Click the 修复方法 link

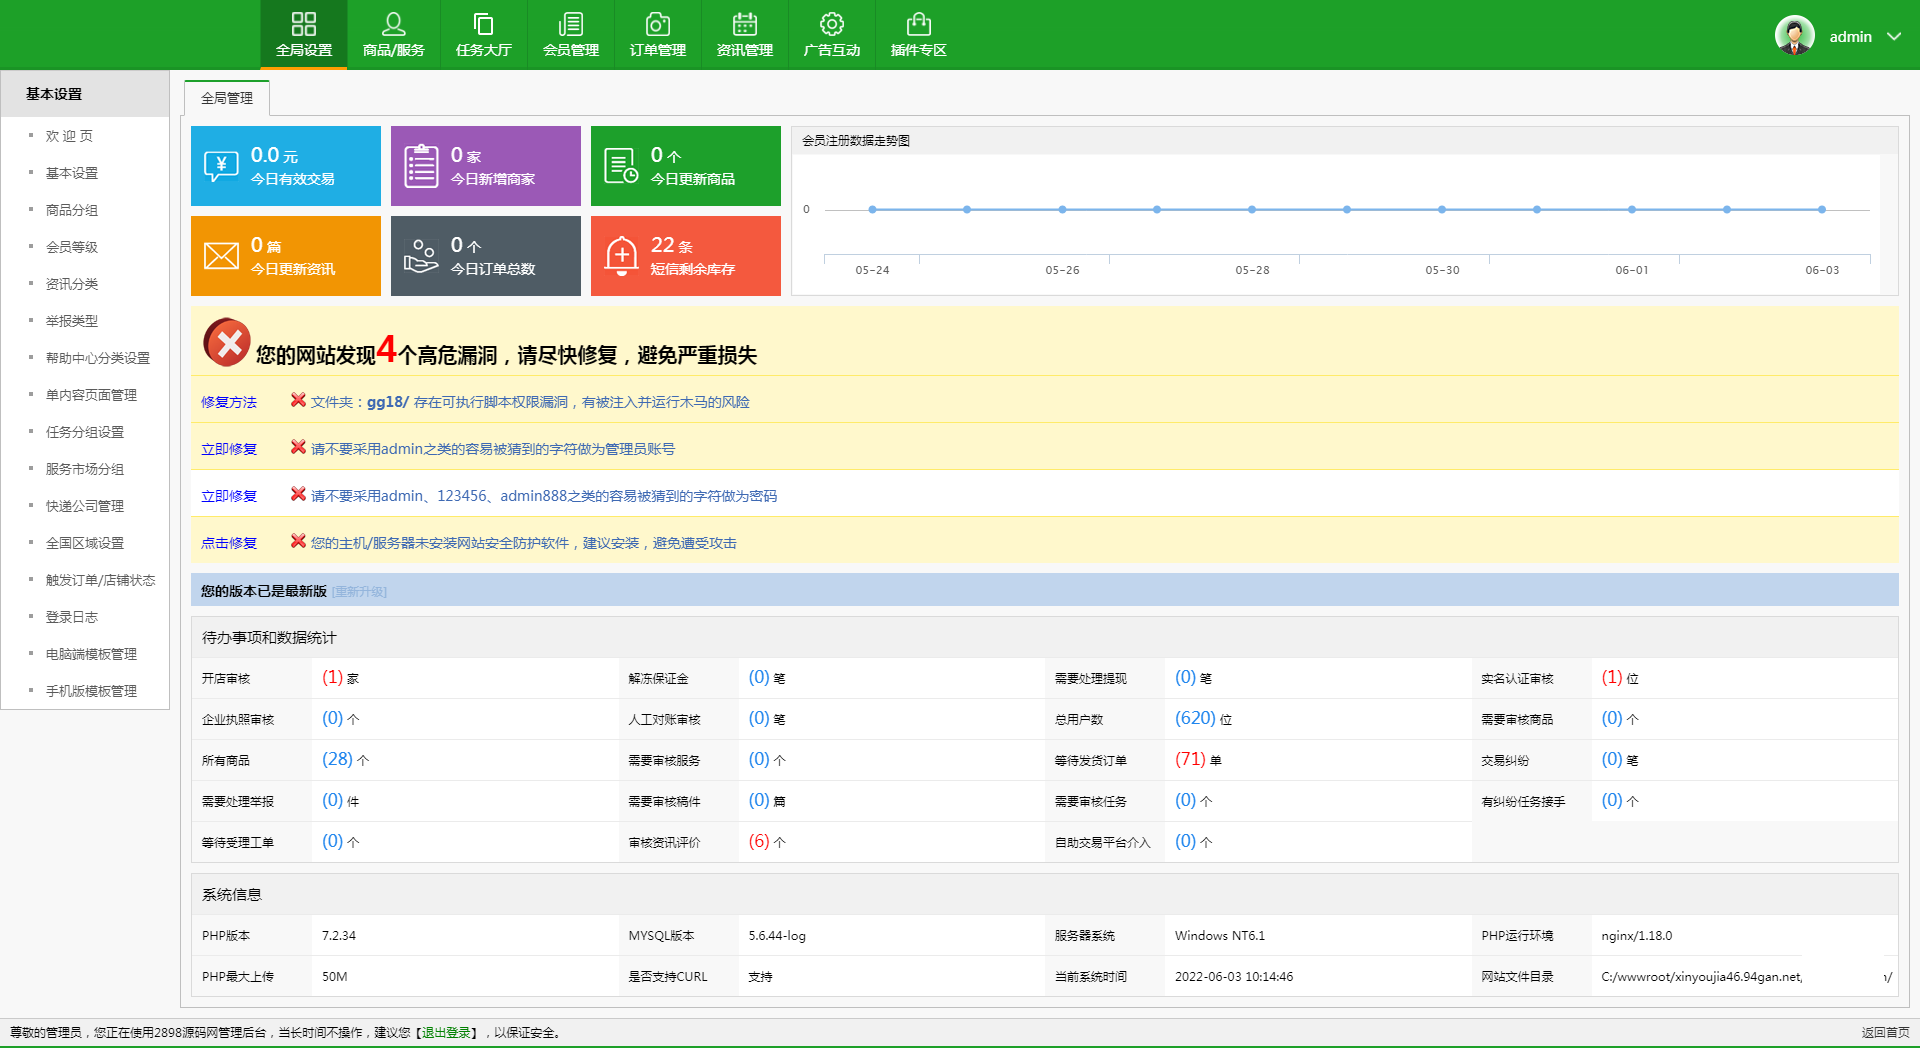pos(229,402)
